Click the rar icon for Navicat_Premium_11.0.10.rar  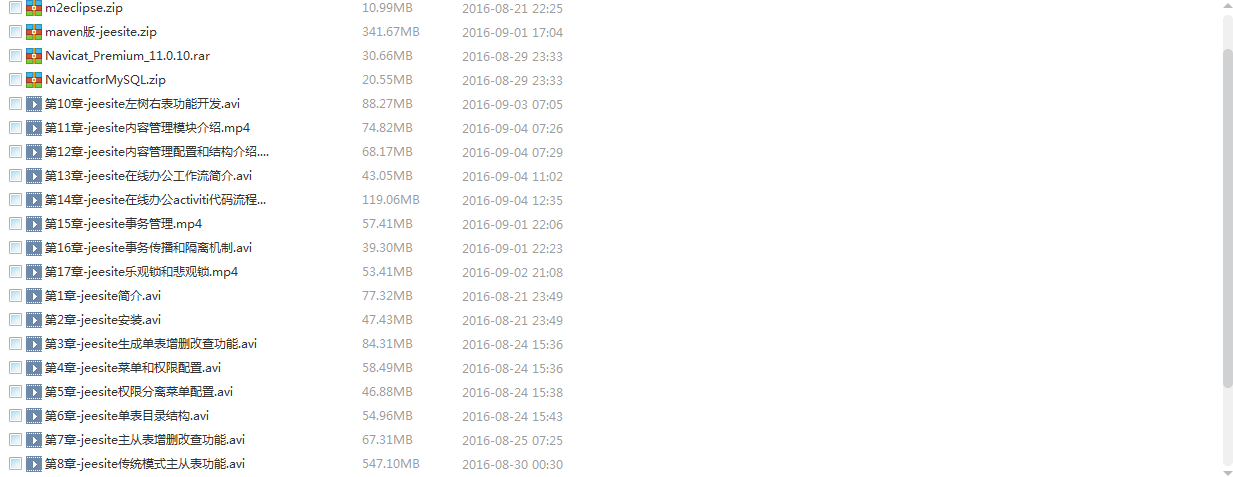coord(34,56)
